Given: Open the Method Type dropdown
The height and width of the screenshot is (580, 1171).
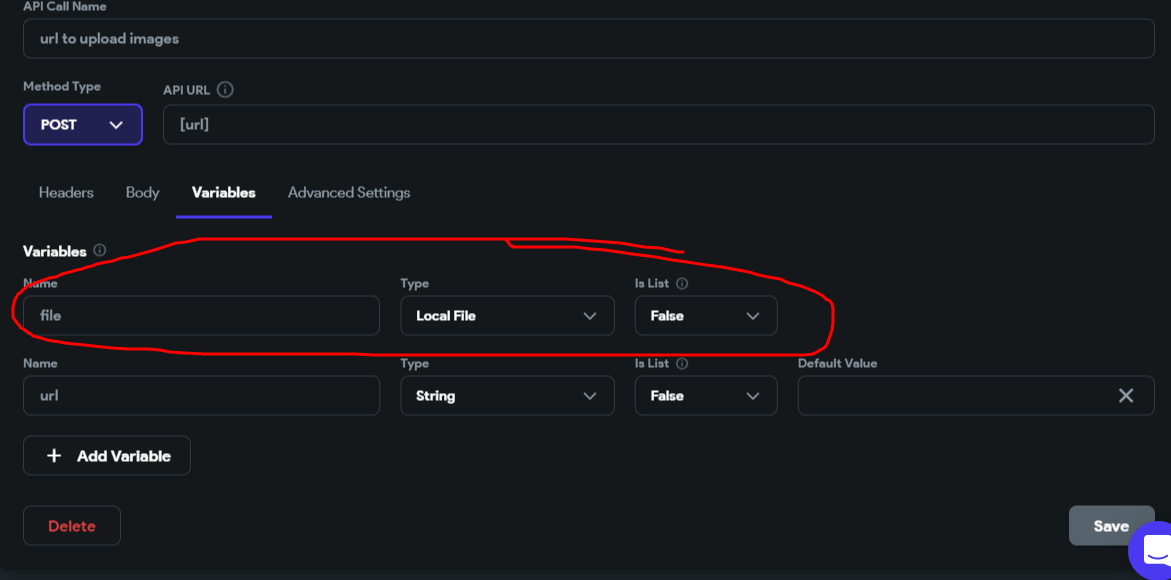Looking at the screenshot, I should [82, 124].
